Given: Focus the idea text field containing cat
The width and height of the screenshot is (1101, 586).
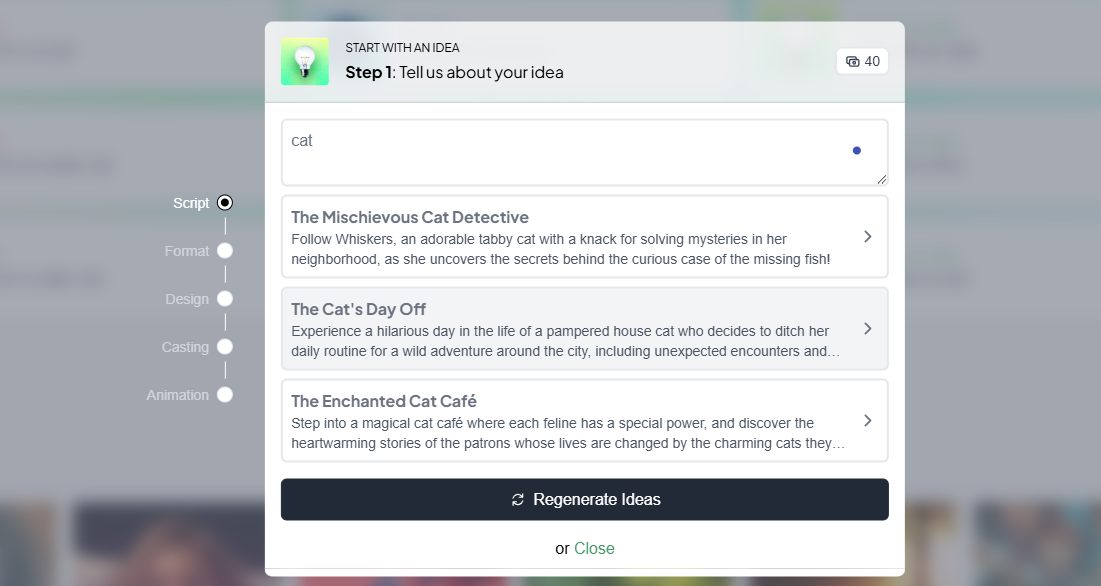Looking at the screenshot, I should (x=585, y=152).
